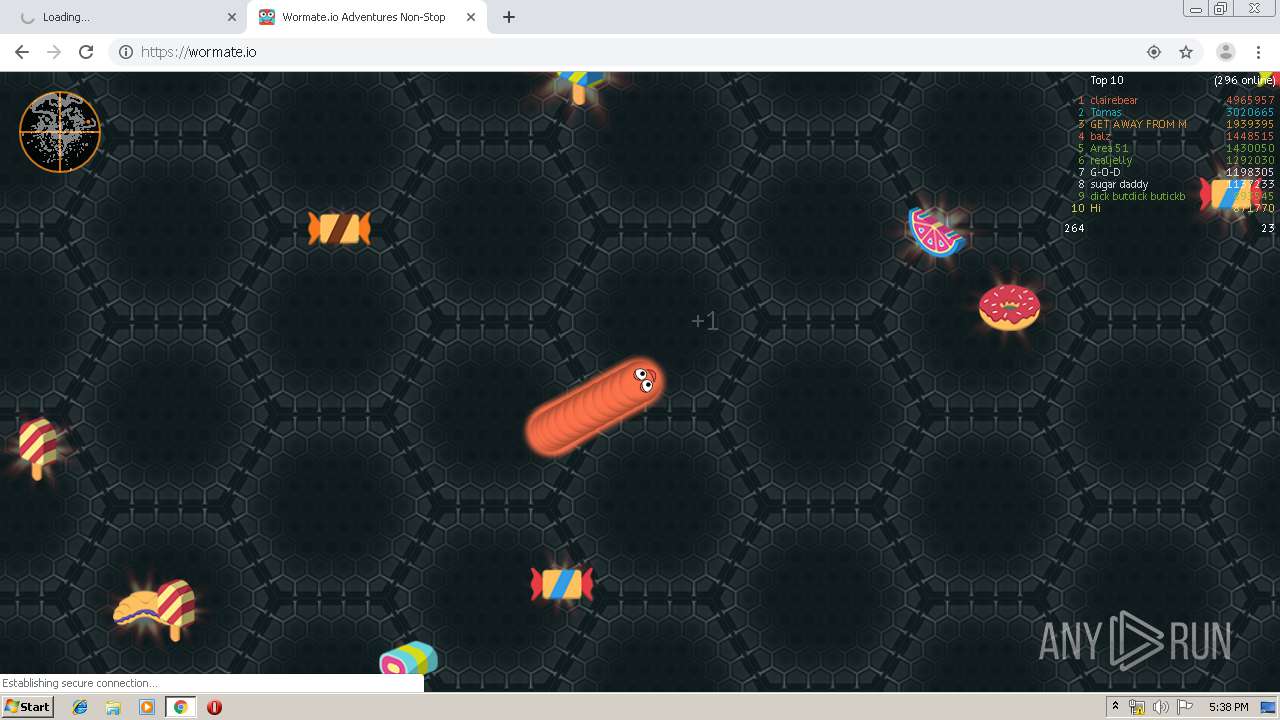This screenshot has width=1280, height=720.
Task: Close the Wormate.io tab
Action: (471, 17)
